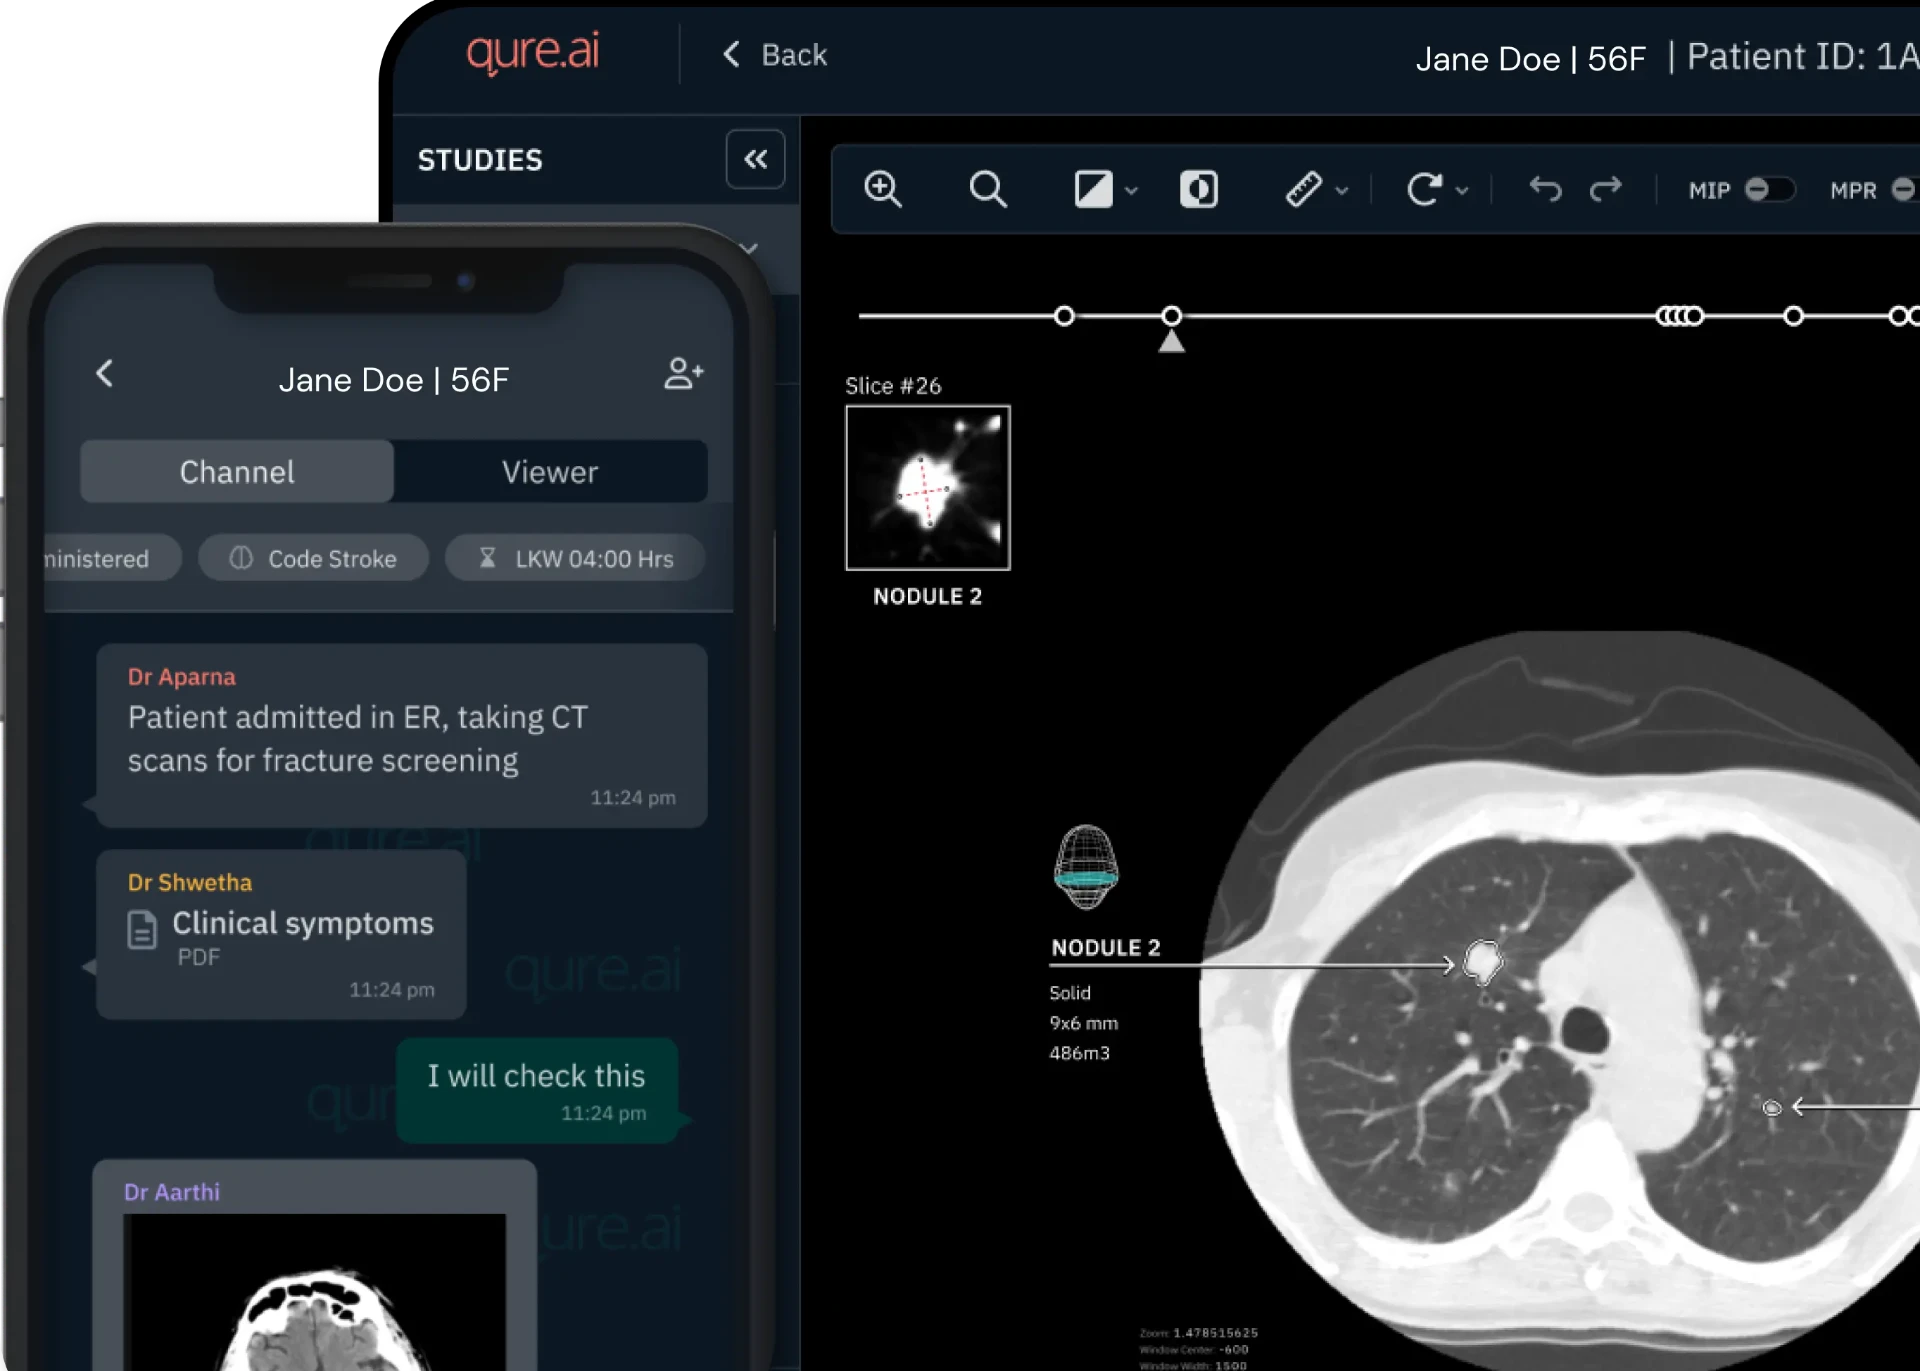The height and width of the screenshot is (1371, 1920).
Task: Switch to the Channel tab
Action: click(236, 471)
